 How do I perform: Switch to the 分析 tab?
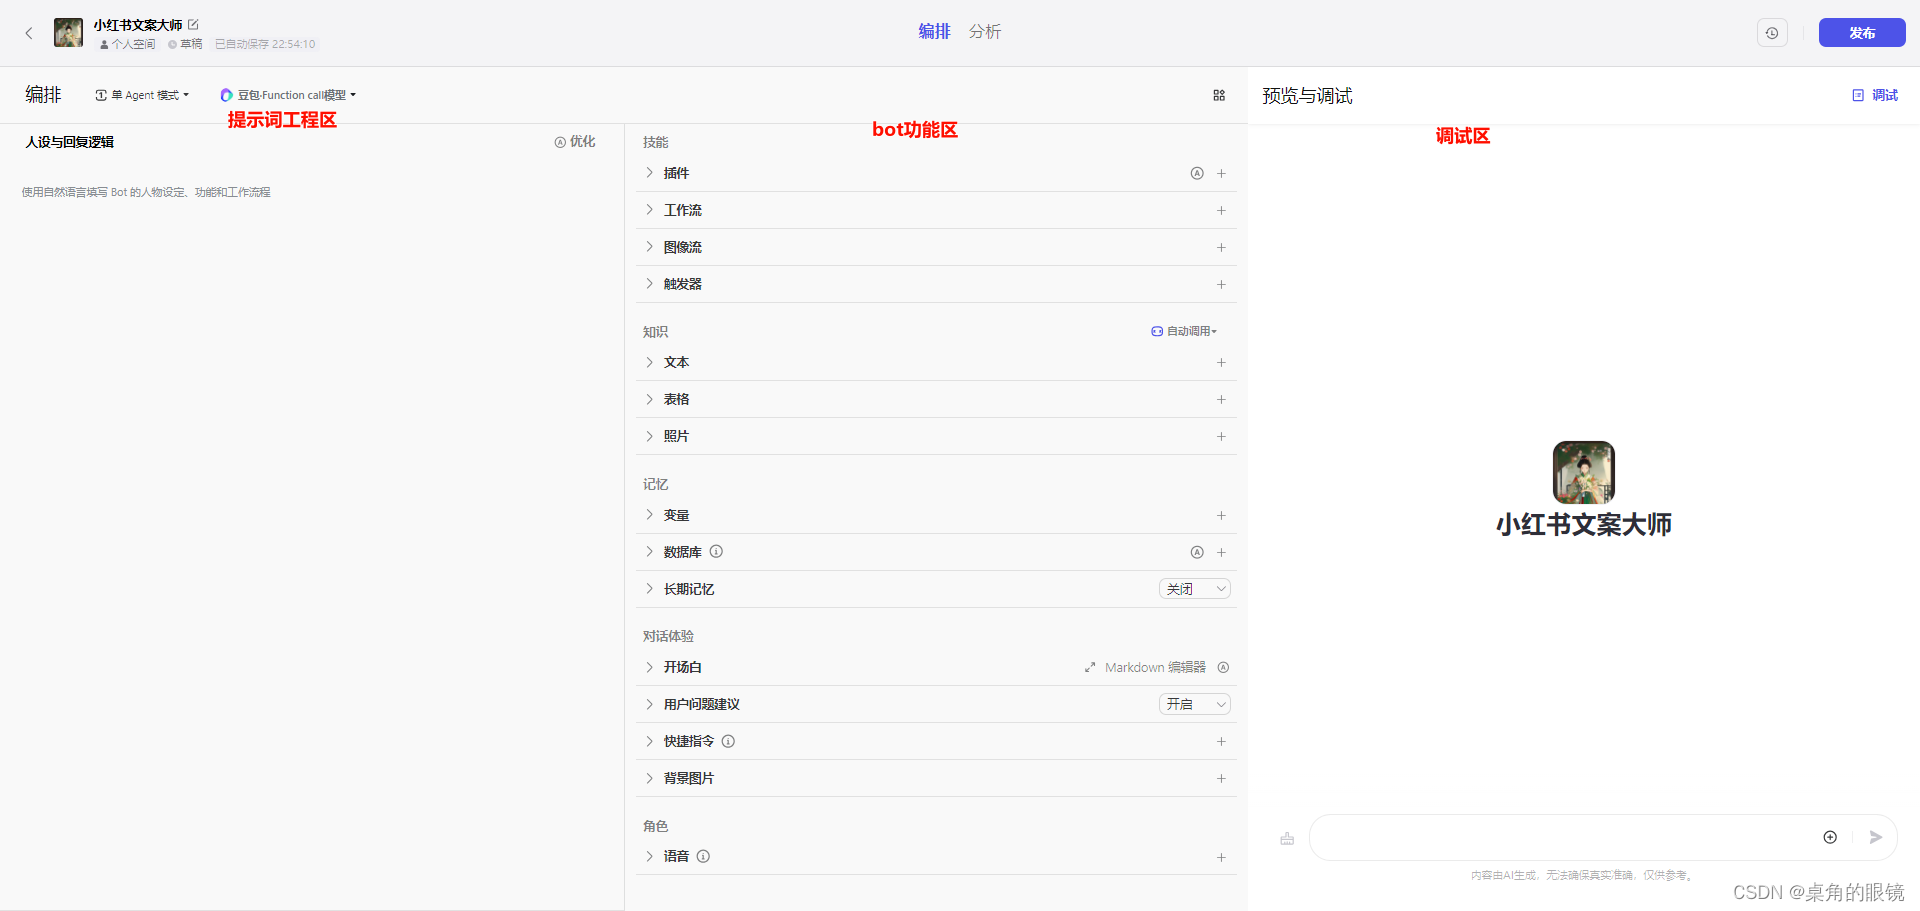pyautogui.click(x=985, y=31)
